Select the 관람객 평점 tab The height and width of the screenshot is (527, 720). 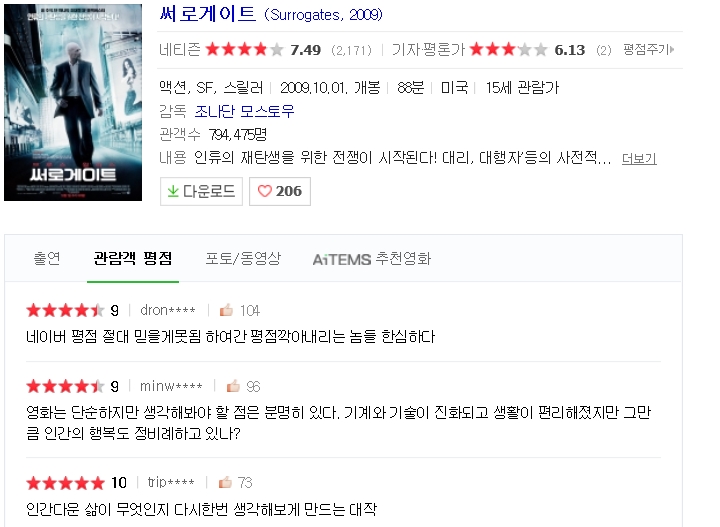(x=133, y=258)
